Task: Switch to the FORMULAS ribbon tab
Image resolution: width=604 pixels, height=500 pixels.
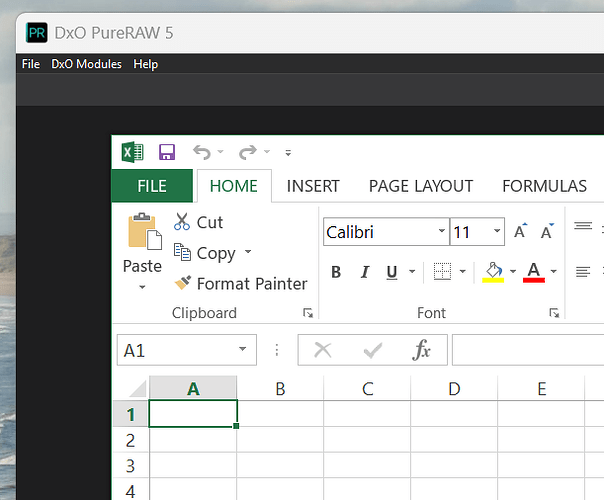Action: (x=544, y=186)
